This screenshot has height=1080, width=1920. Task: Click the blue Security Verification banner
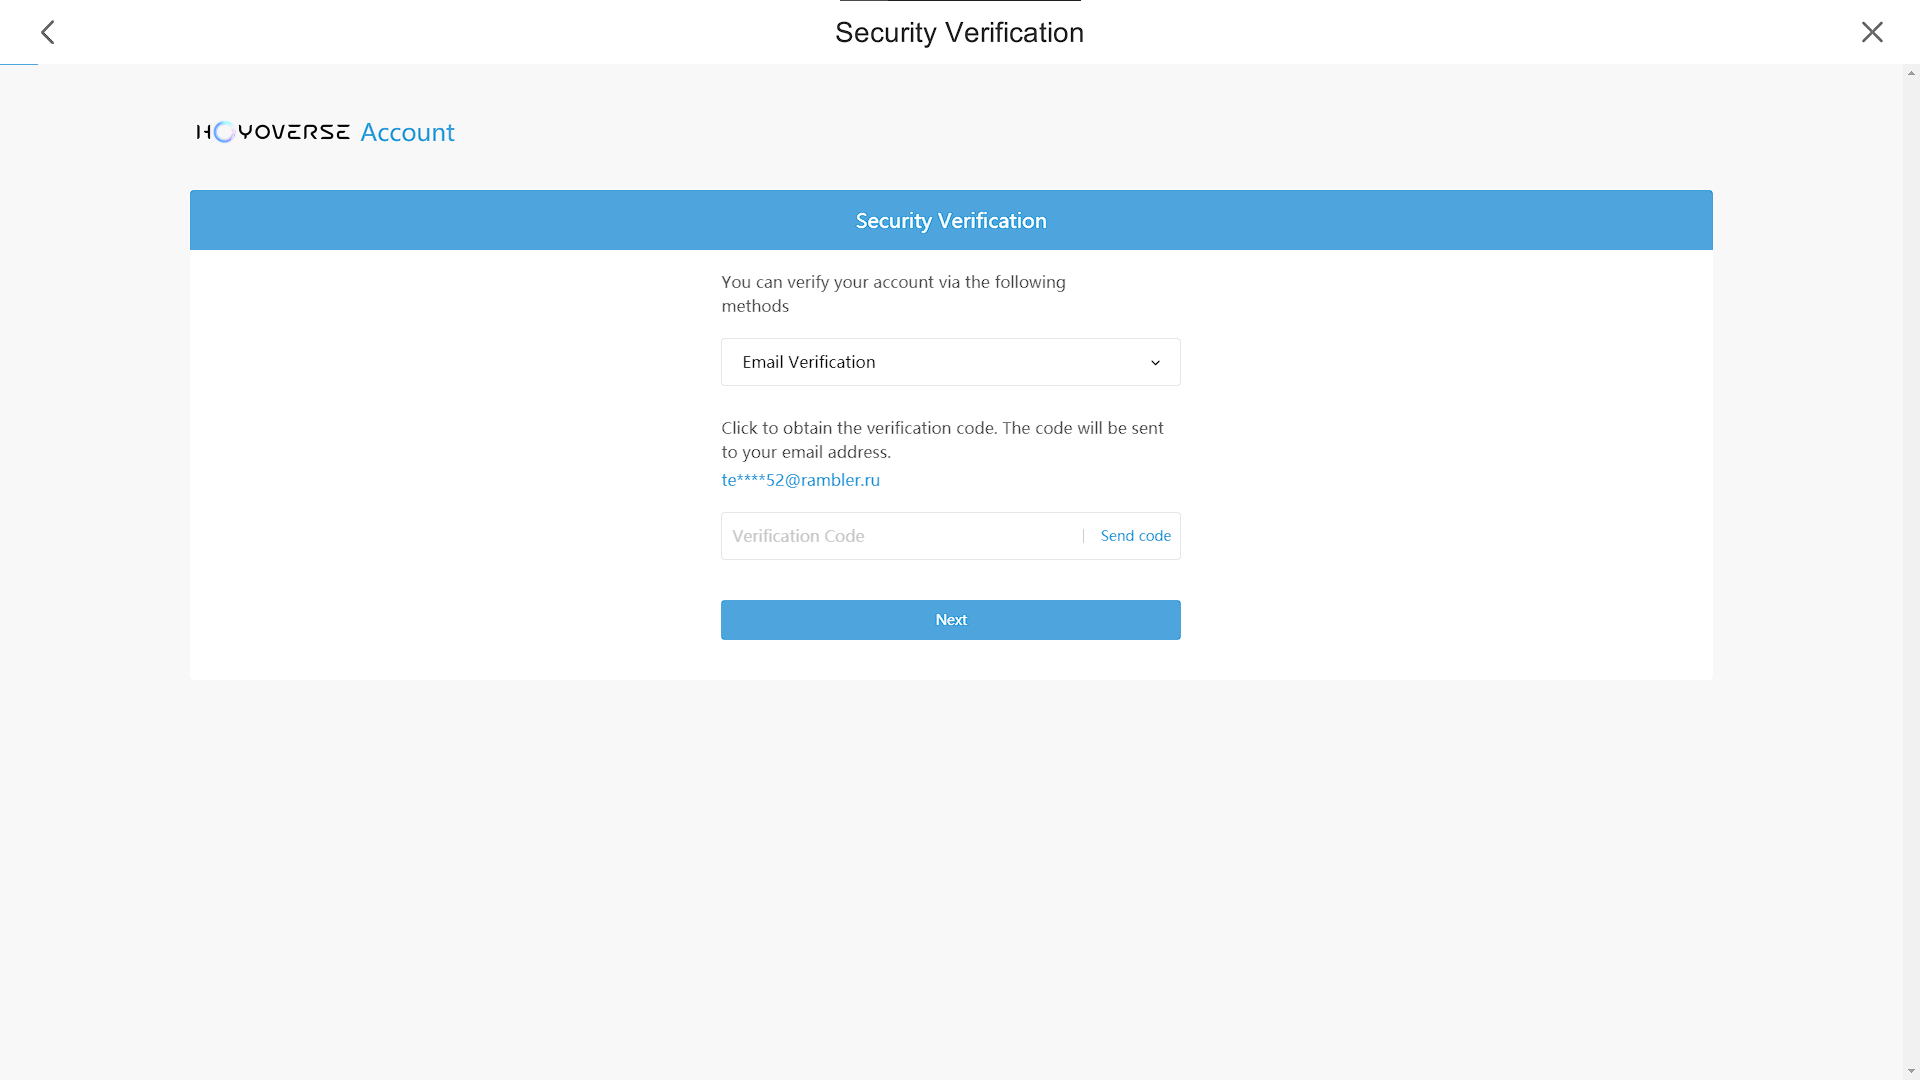tap(950, 220)
